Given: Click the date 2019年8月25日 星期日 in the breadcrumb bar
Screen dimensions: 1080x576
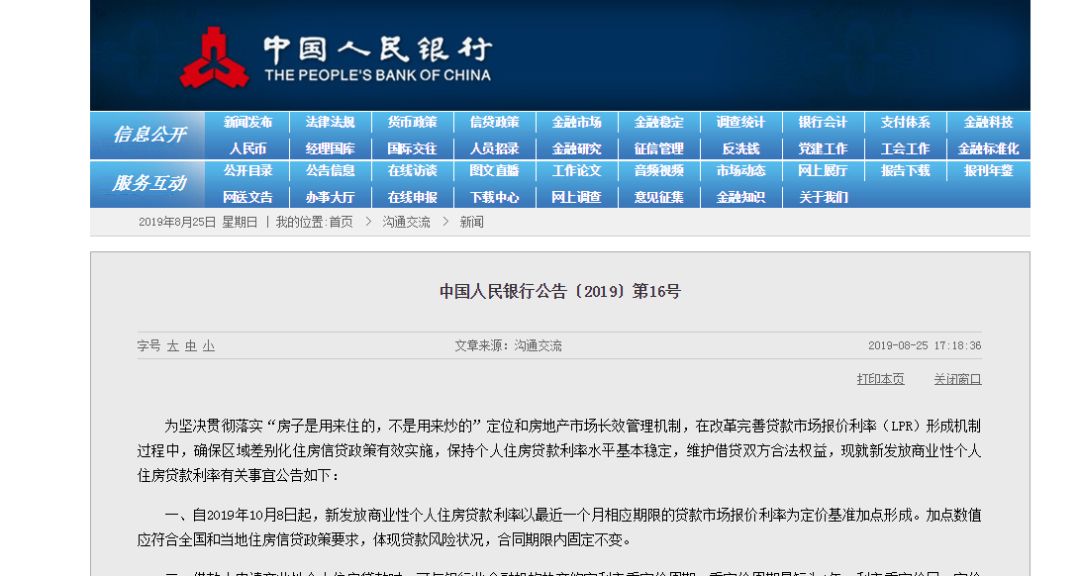Looking at the screenshot, I should pyautogui.click(x=198, y=222).
